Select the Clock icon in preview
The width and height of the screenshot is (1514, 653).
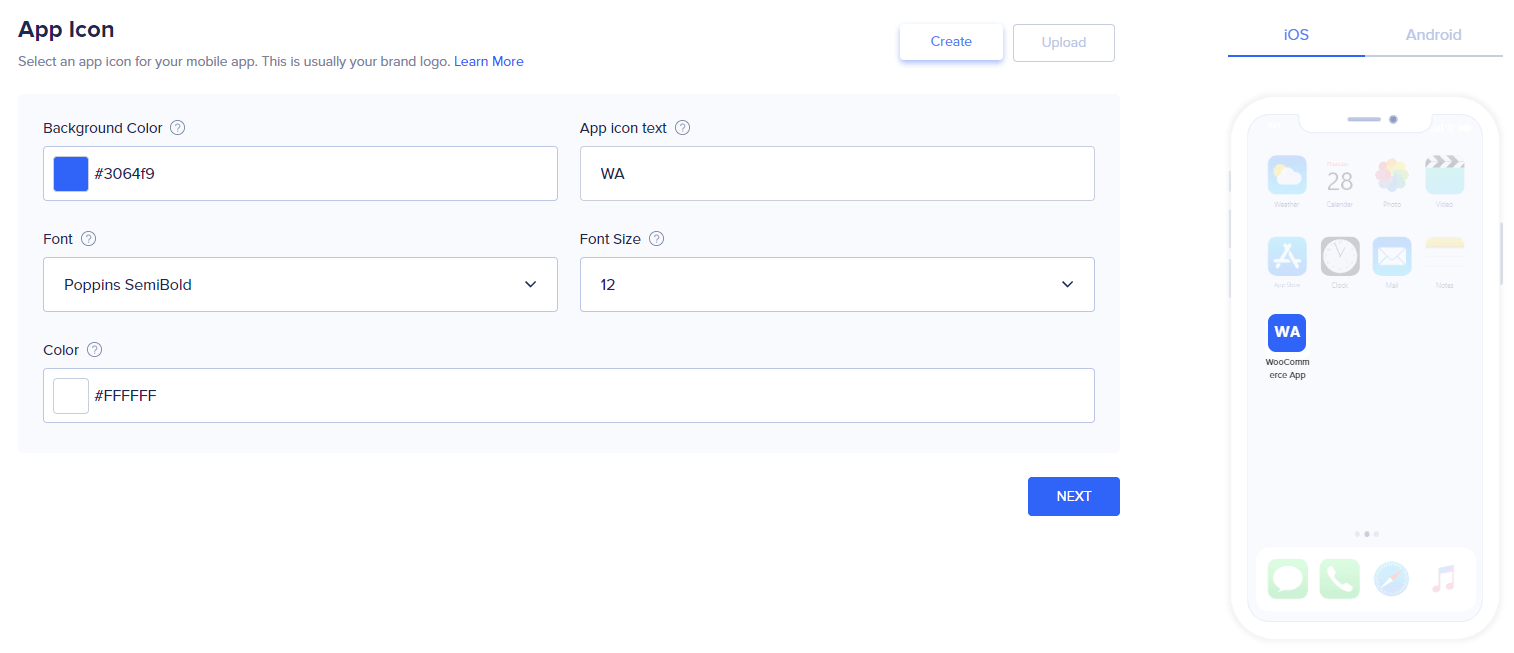(1340, 256)
